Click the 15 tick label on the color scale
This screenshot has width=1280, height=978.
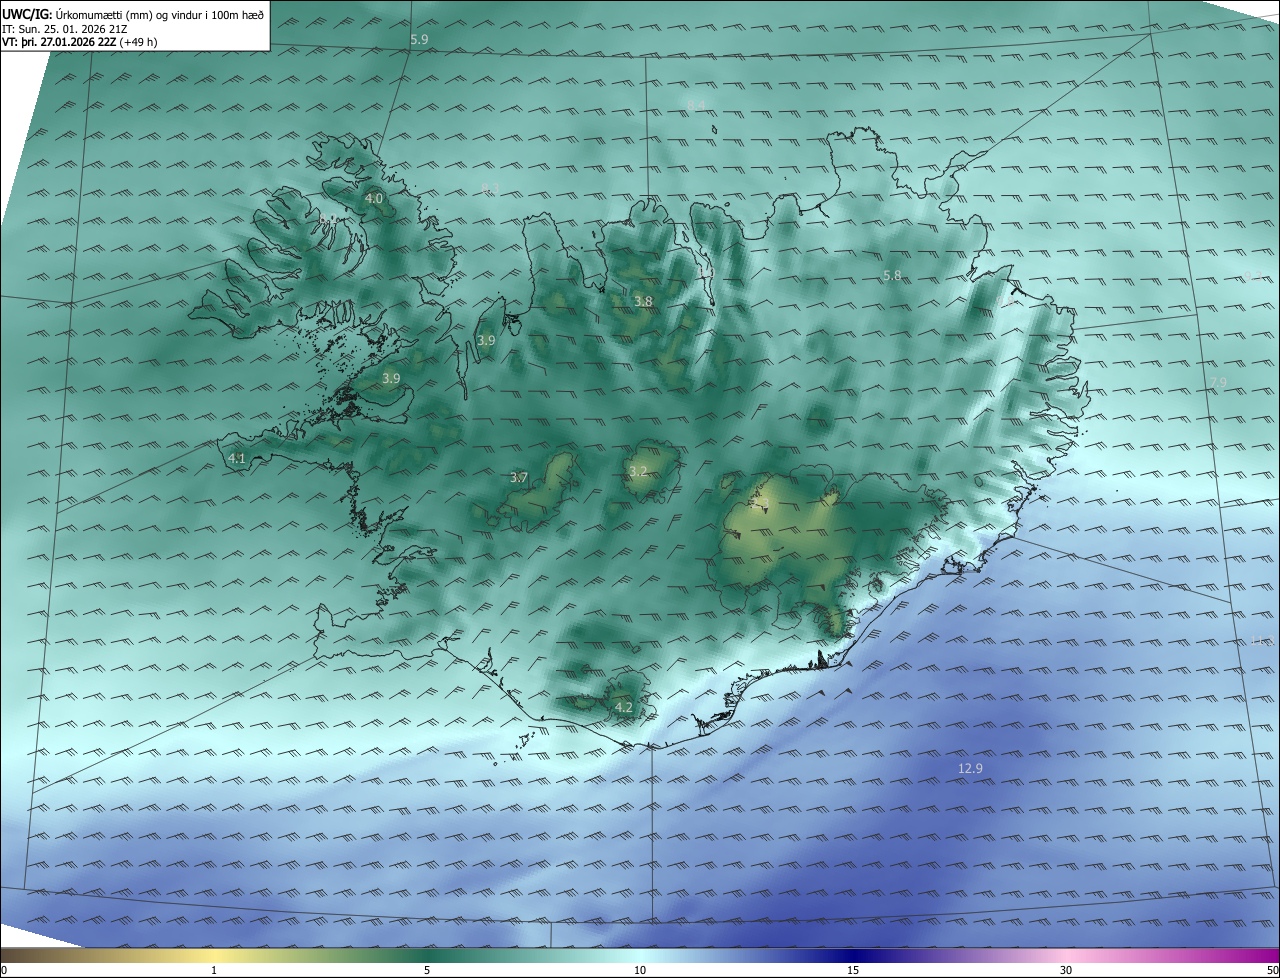853,970
